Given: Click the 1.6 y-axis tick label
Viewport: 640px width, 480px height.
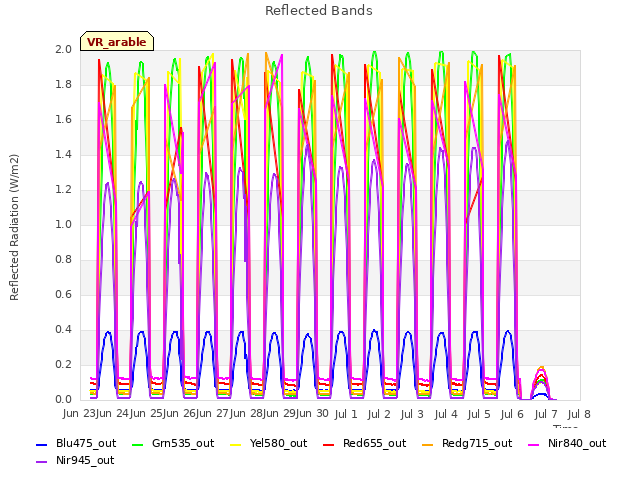Looking at the screenshot, I should pos(63,119).
